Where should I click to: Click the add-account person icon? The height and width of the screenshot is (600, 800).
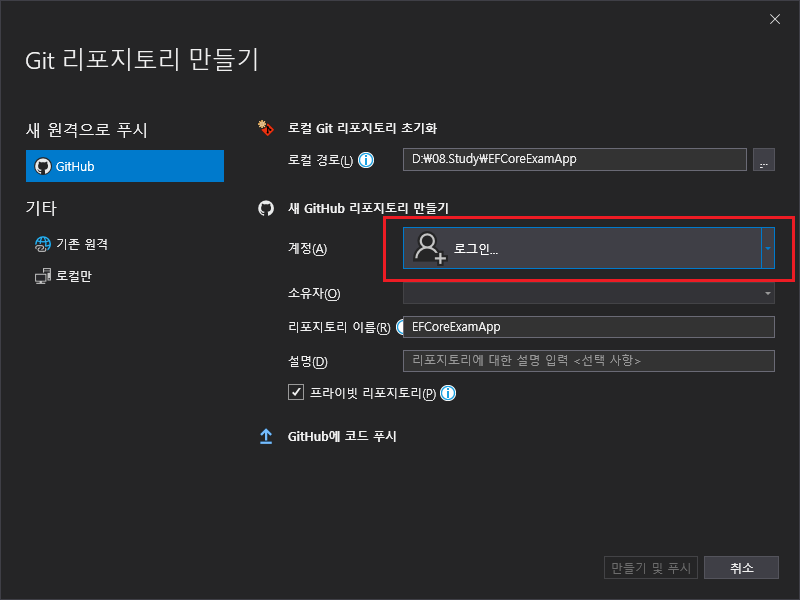(430, 248)
